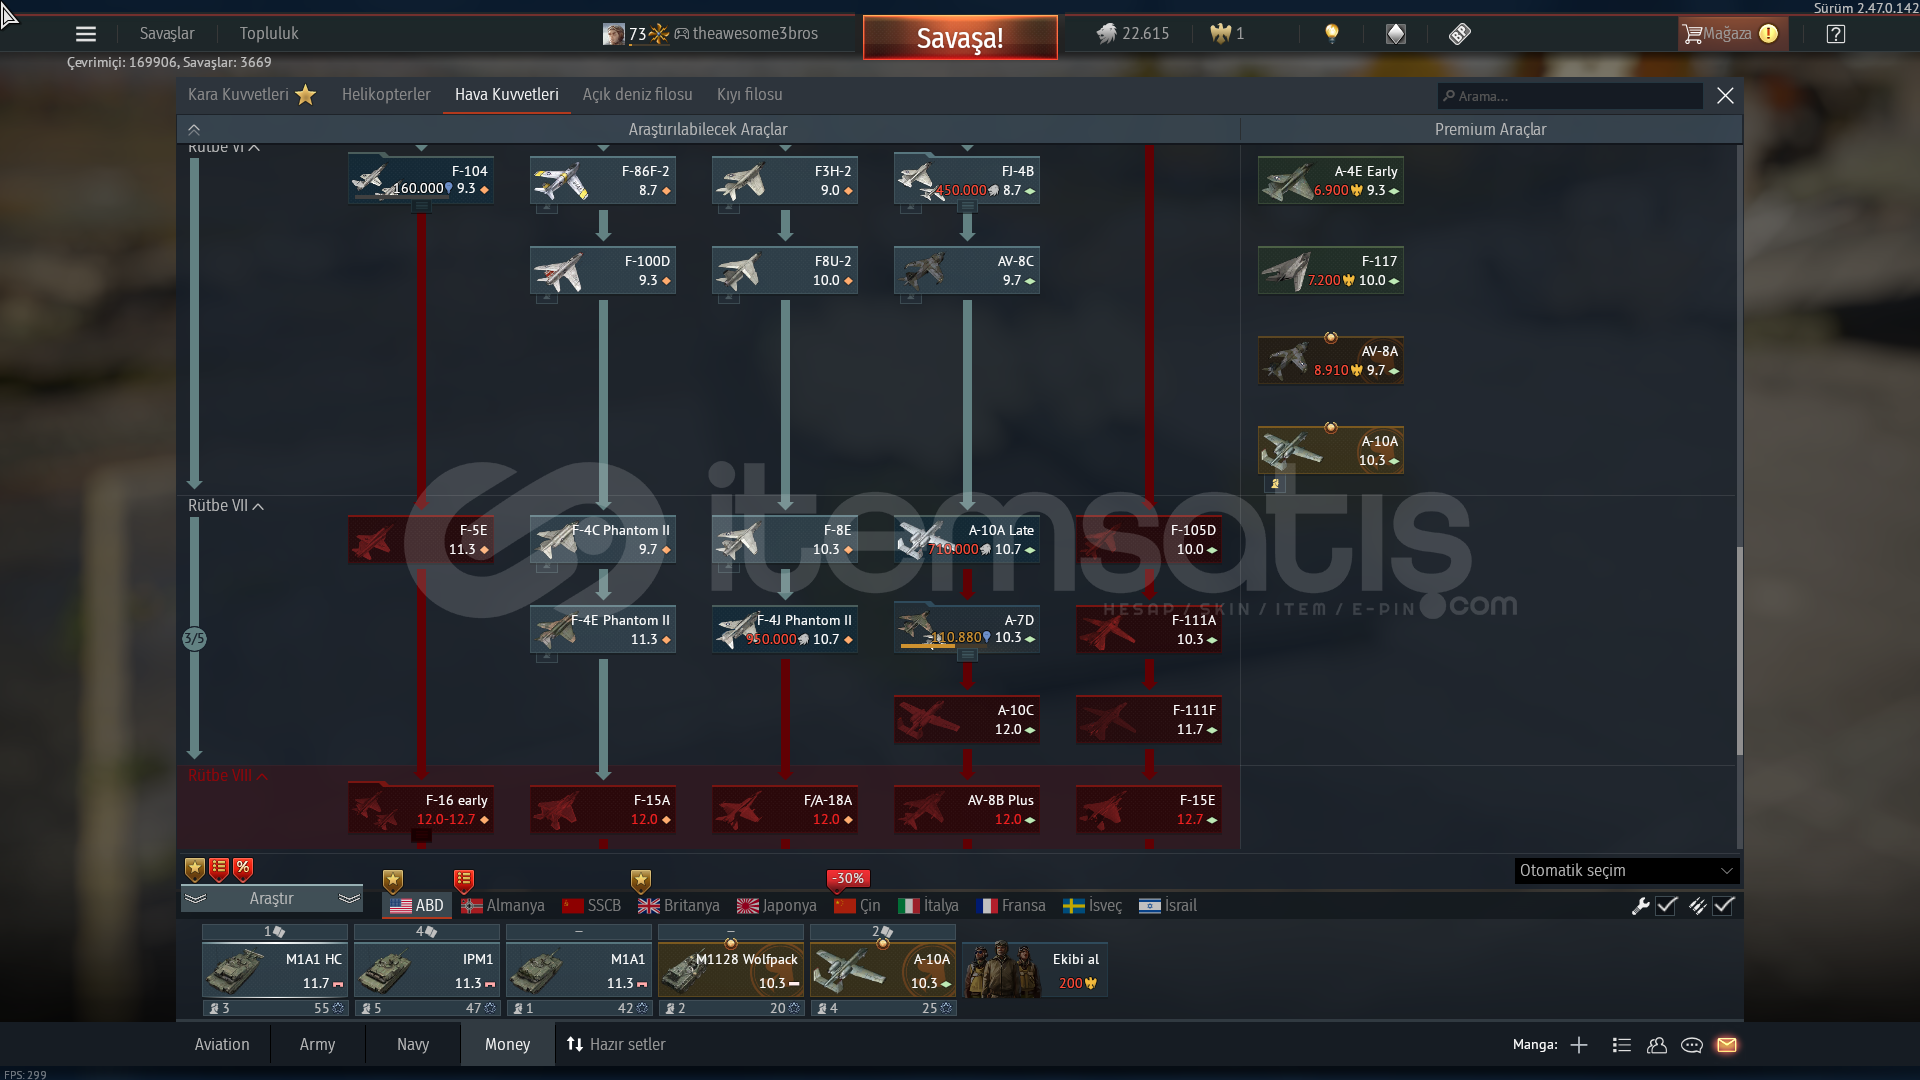This screenshot has width=1920, height=1080.
Task: Close the research tree with X
Action: 1725,96
